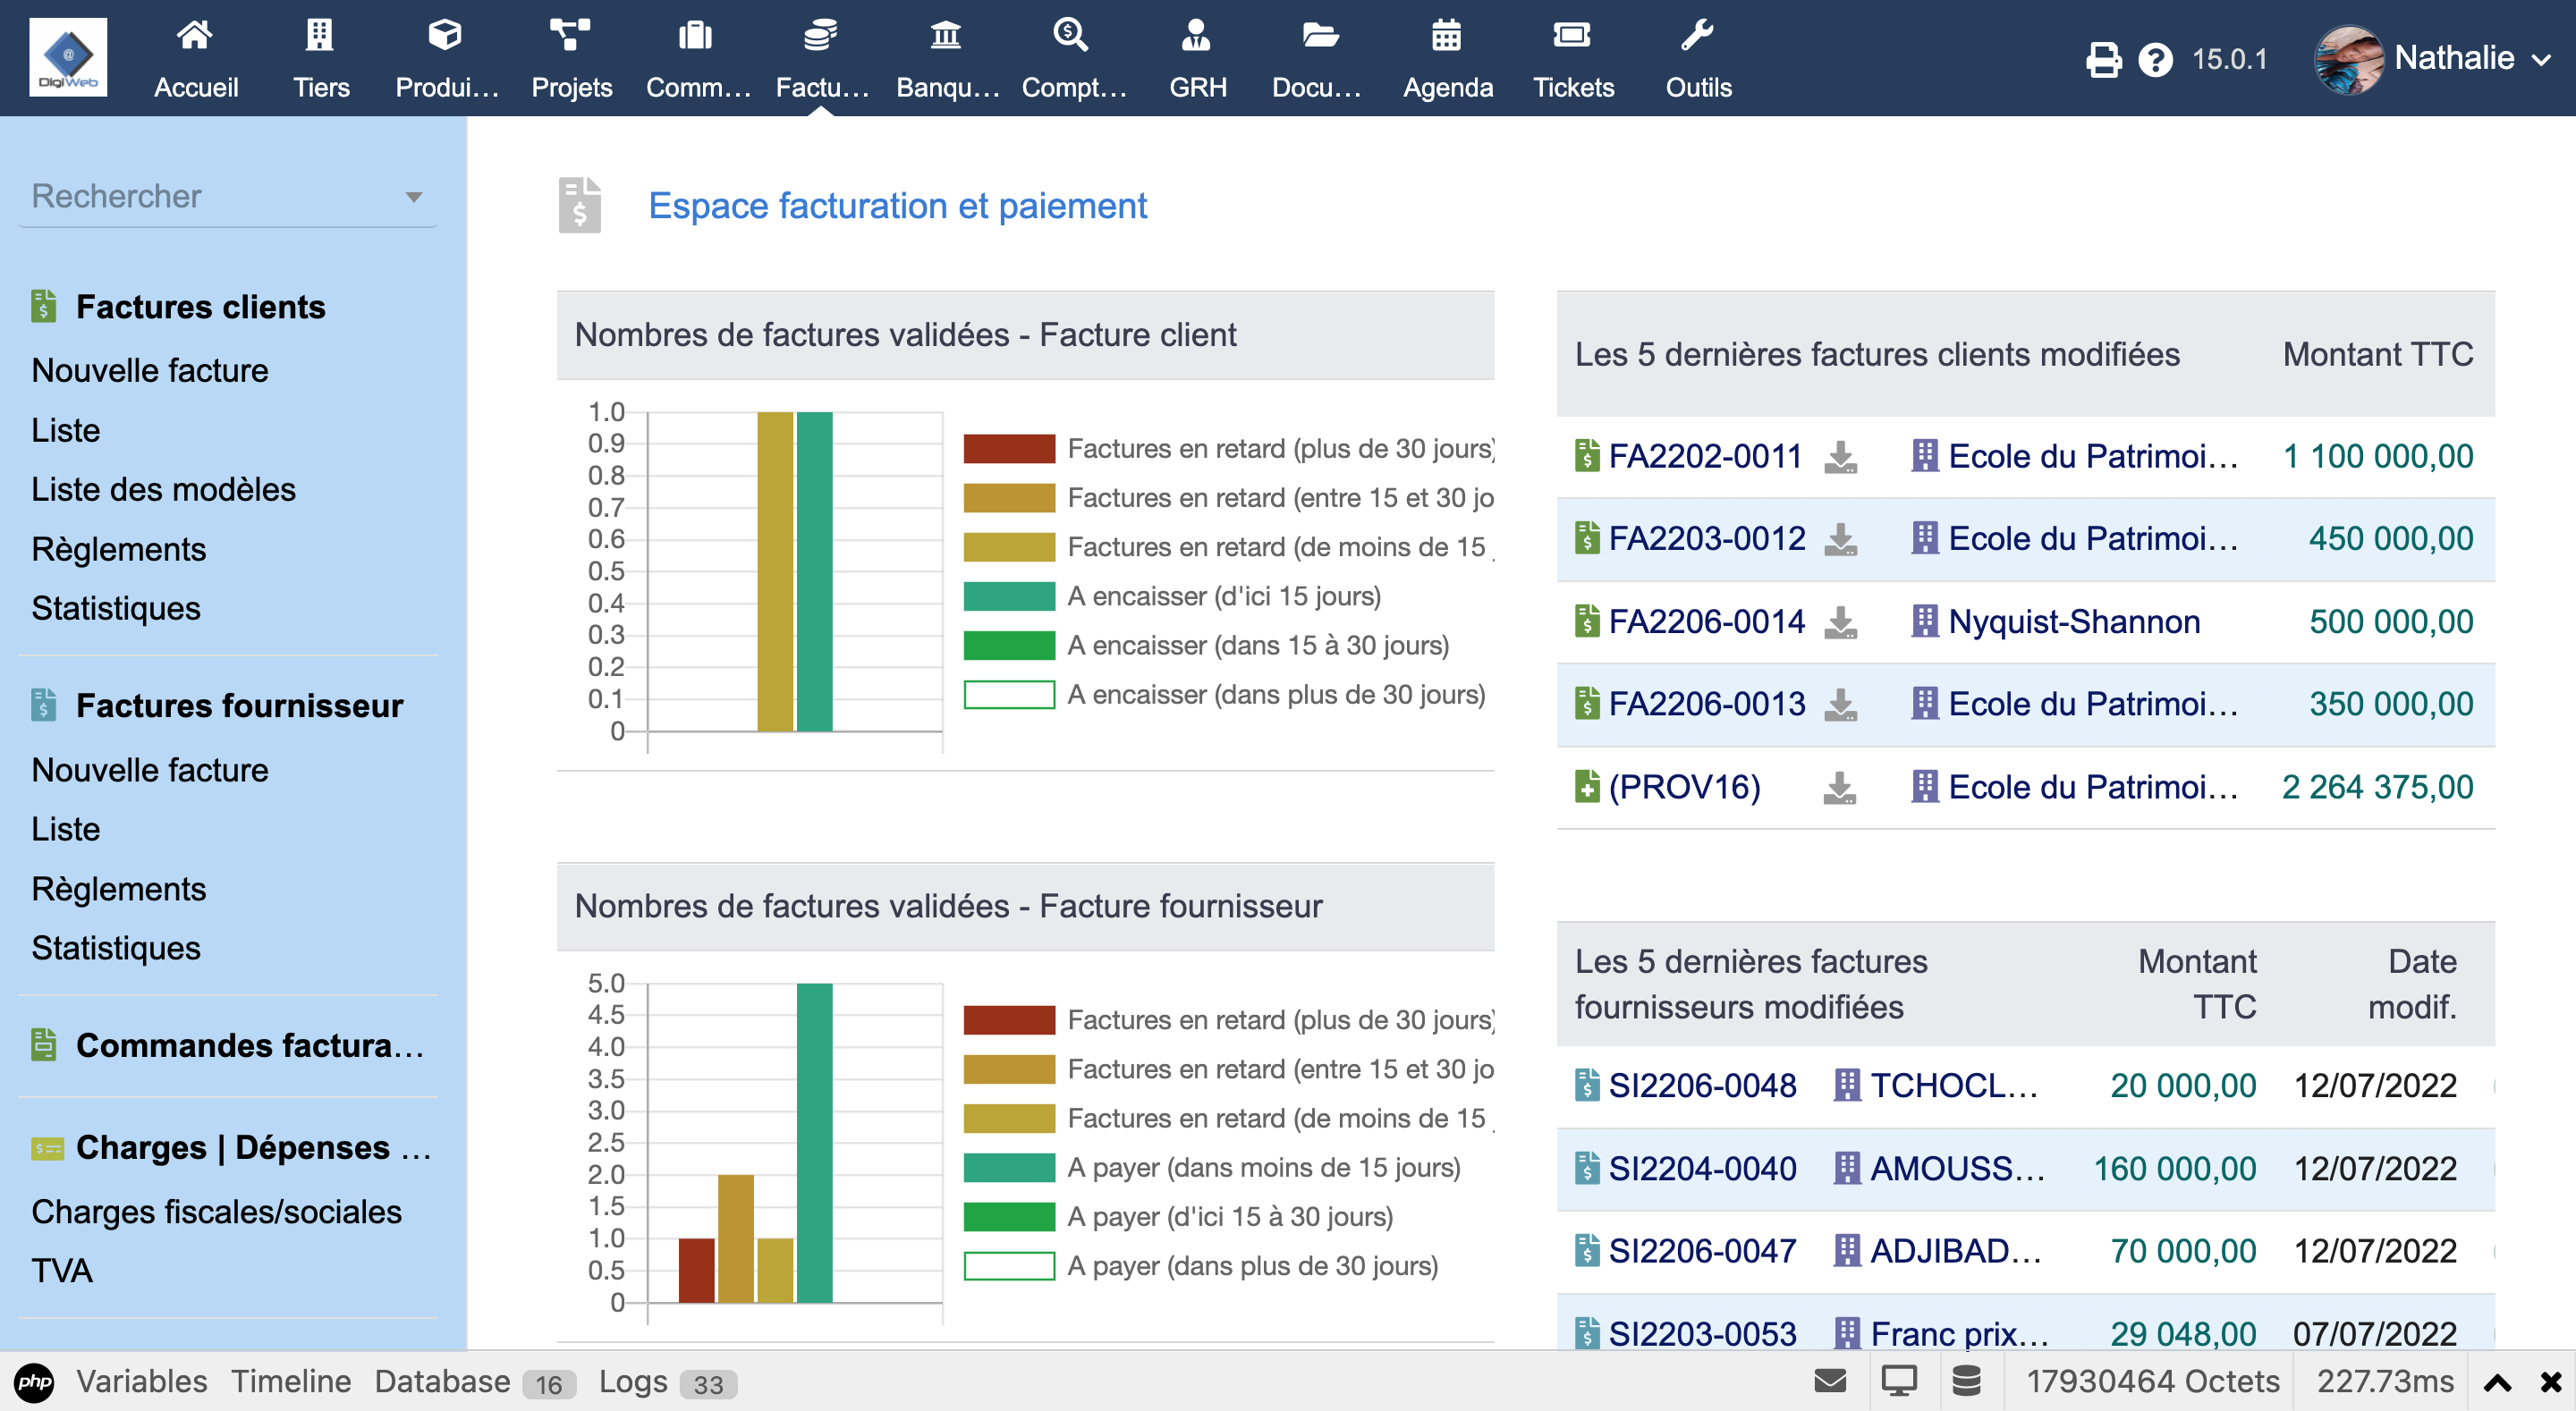
Task: Click the database icon in debug bar
Action: tap(1965, 1381)
